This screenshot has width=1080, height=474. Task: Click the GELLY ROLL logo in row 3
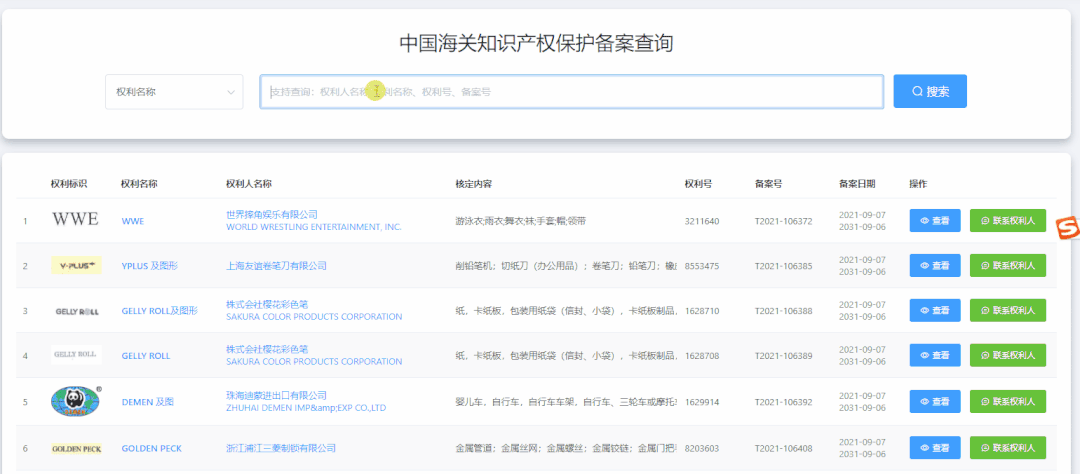(x=76, y=311)
